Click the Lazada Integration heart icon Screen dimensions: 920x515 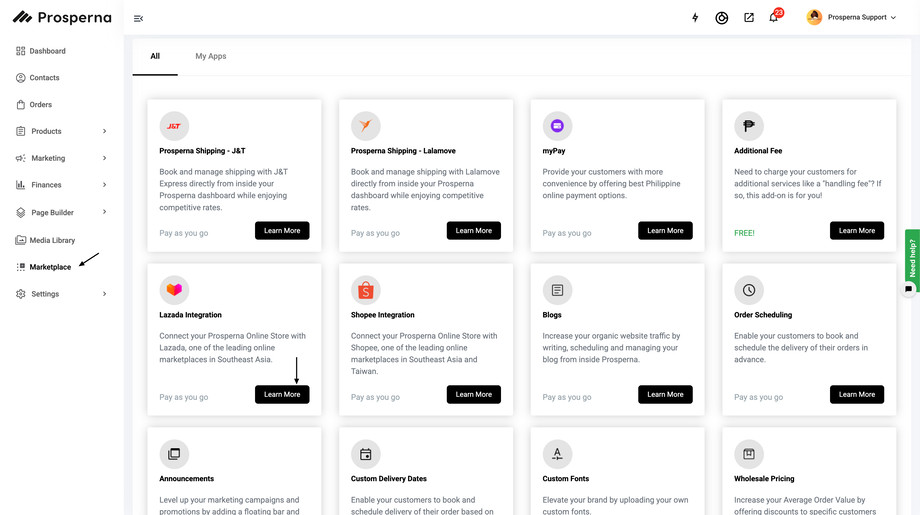[174, 290]
